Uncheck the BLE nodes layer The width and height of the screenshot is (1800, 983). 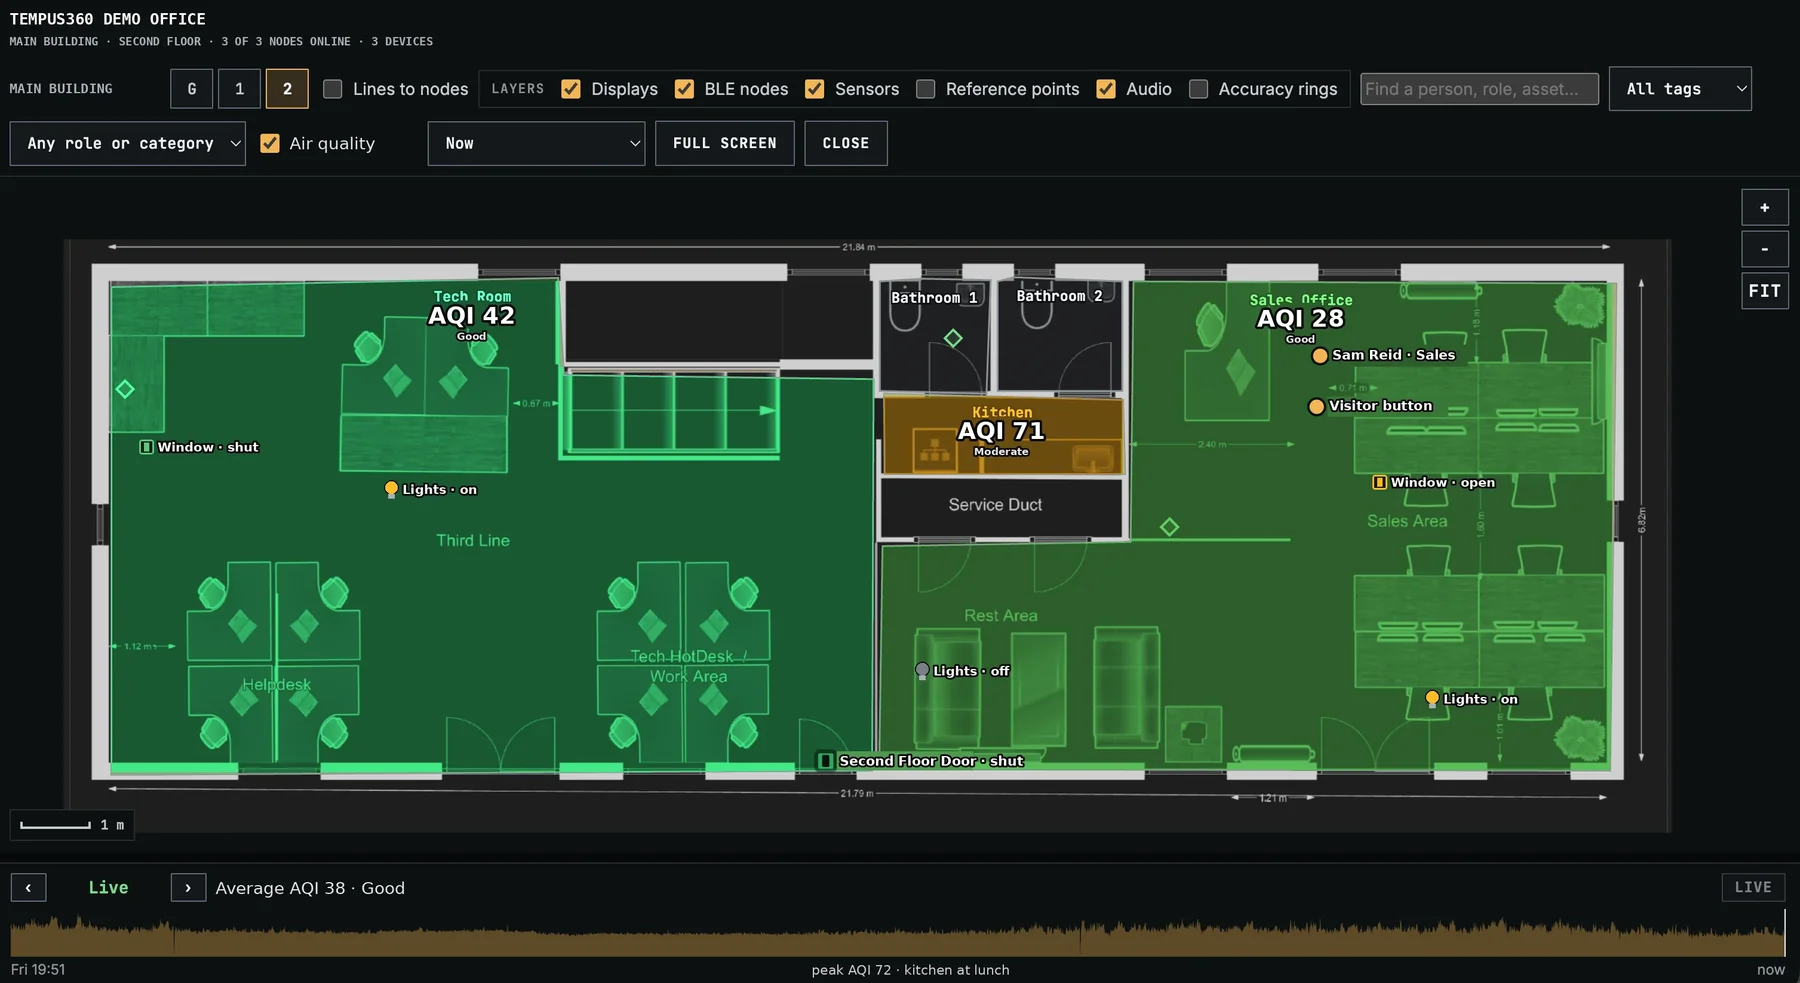[684, 89]
